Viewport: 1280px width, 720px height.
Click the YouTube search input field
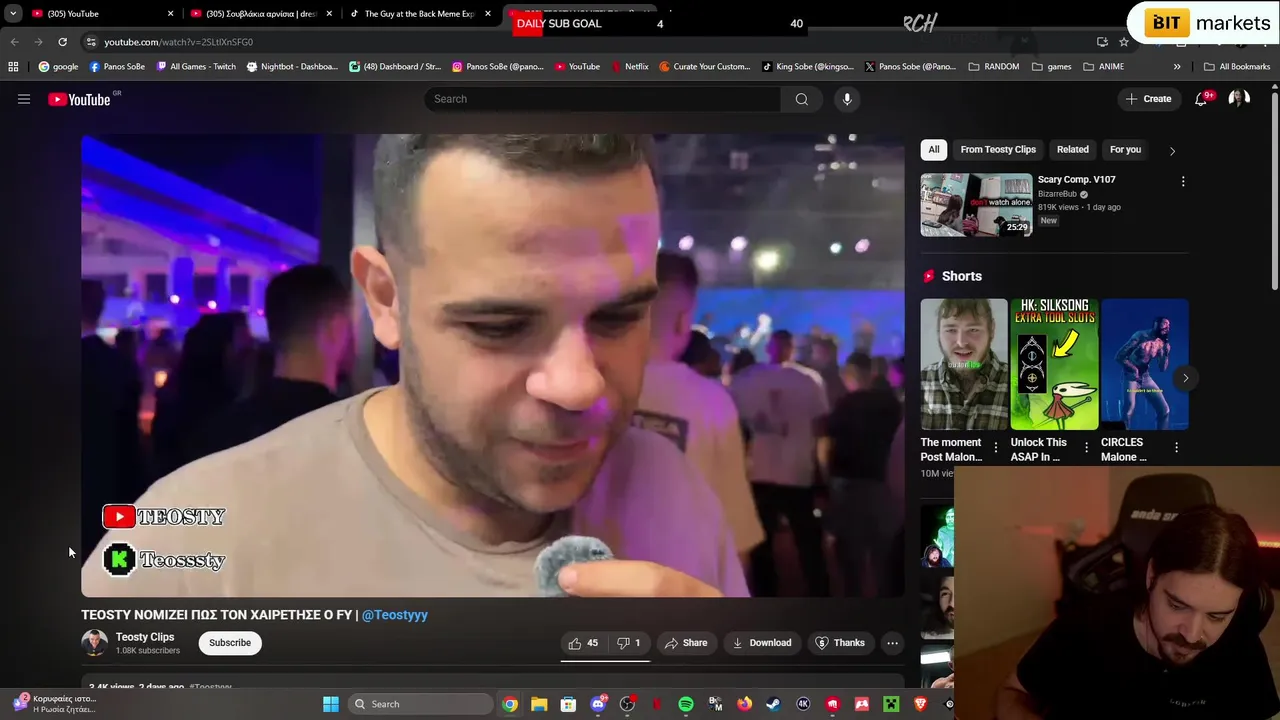[603, 99]
